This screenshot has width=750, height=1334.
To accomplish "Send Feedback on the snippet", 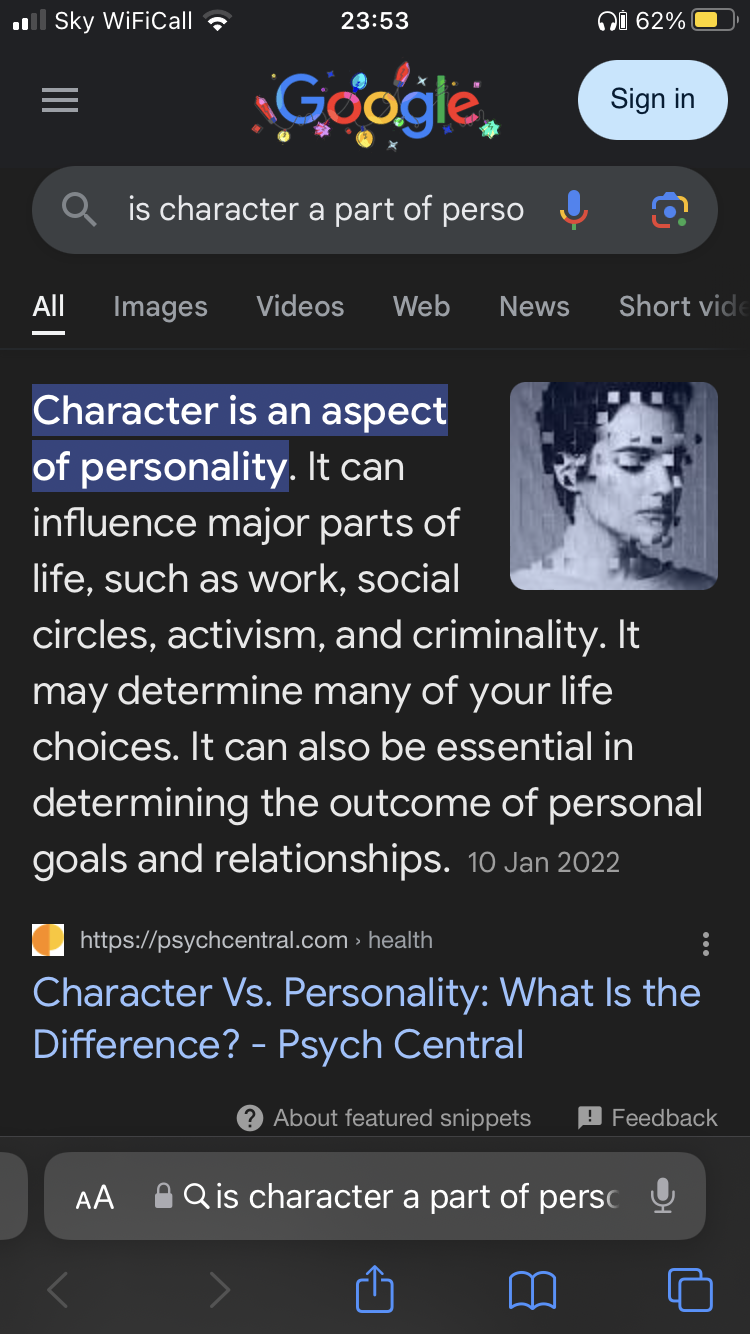I will [x=648, y=1118].
